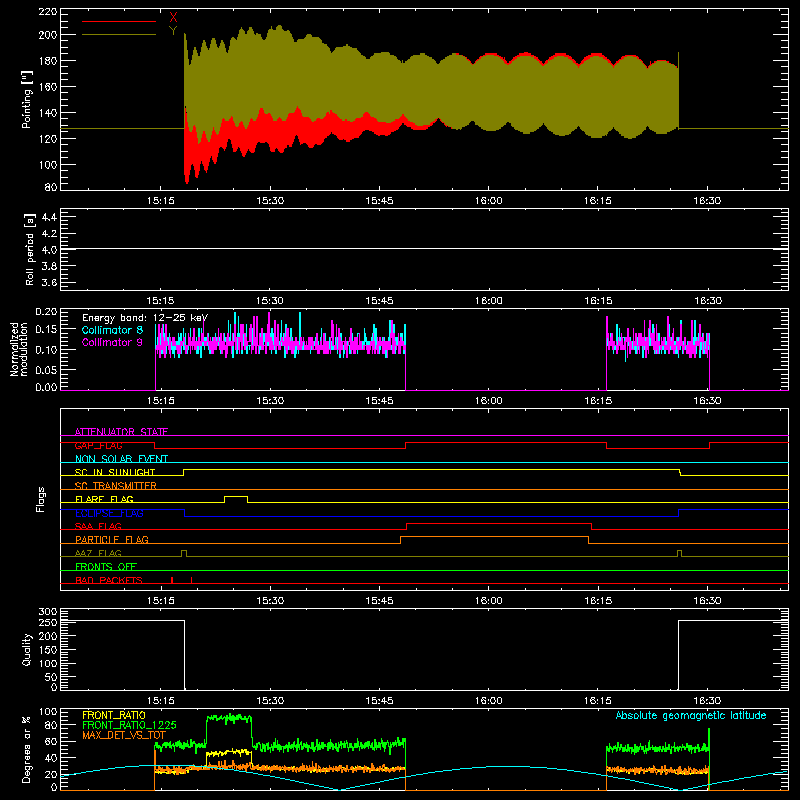800x800 pixels.
Task: Click the olive Y legend label
Action: 173,31
